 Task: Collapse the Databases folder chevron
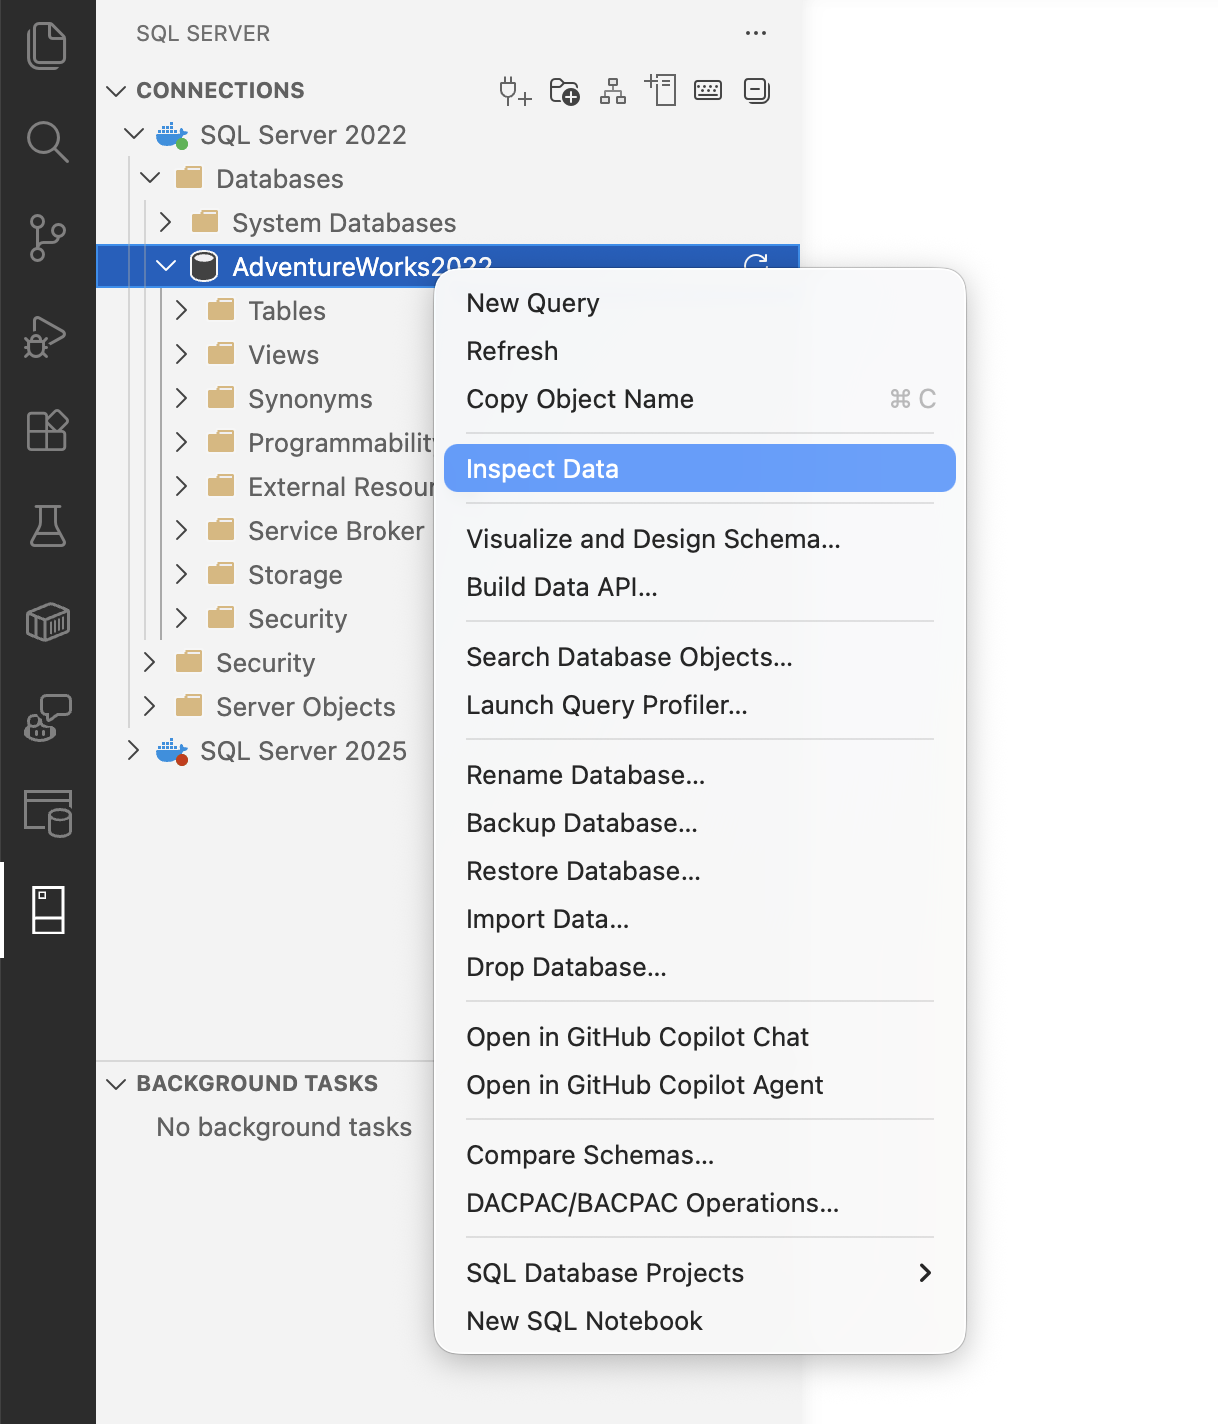pyautogui.click(x=150, y=177)
